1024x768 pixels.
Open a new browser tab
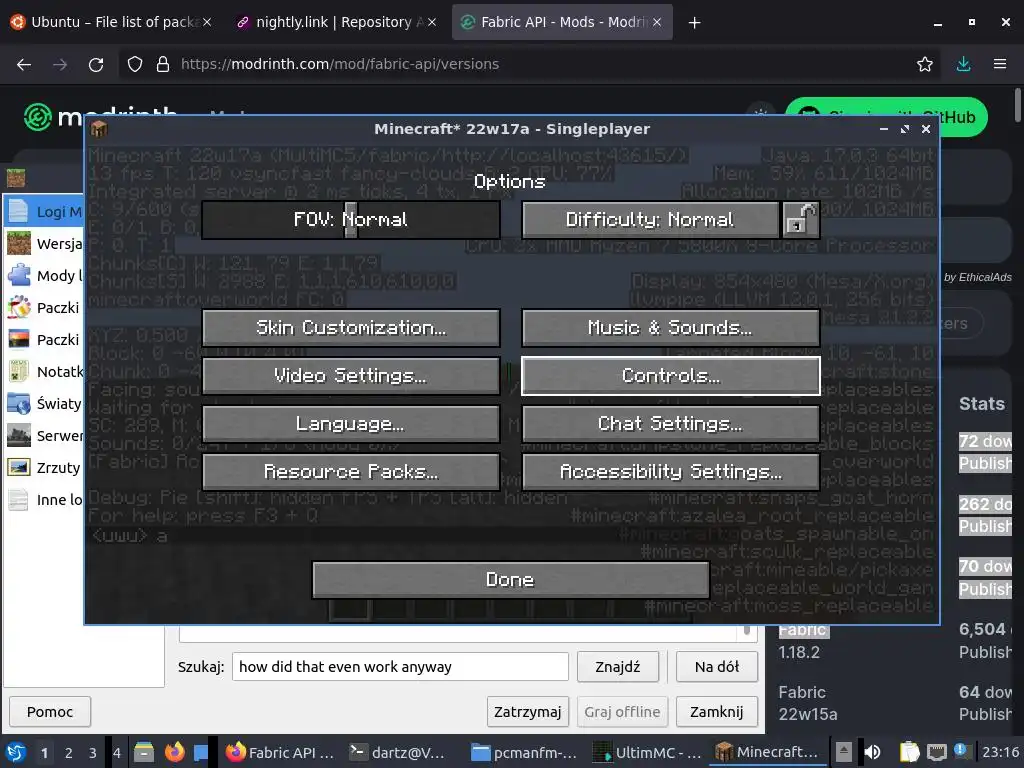pyautogui.click(x=694, y=23)
